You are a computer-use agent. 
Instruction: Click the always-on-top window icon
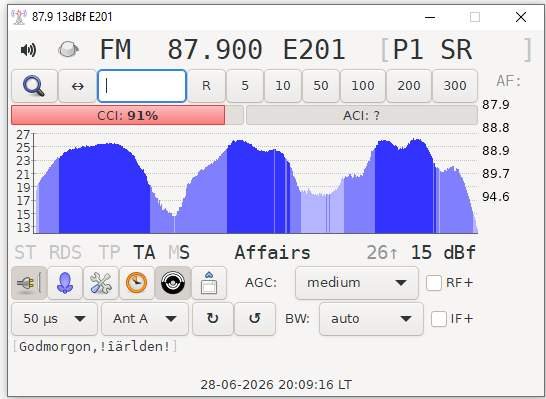(x=209, y=283)
